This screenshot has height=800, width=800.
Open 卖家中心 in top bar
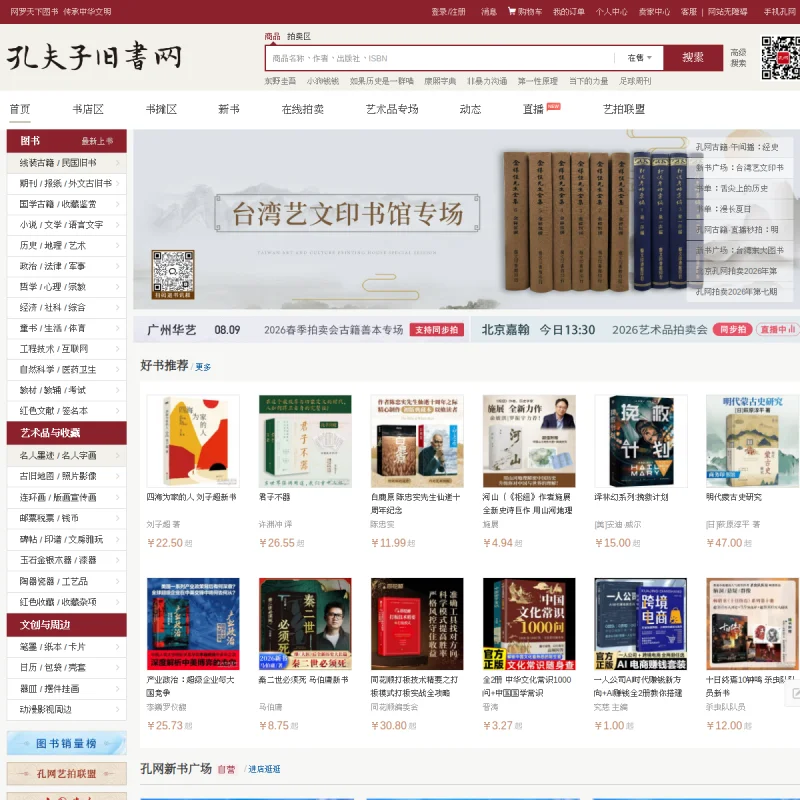click(x=654, y=11)
